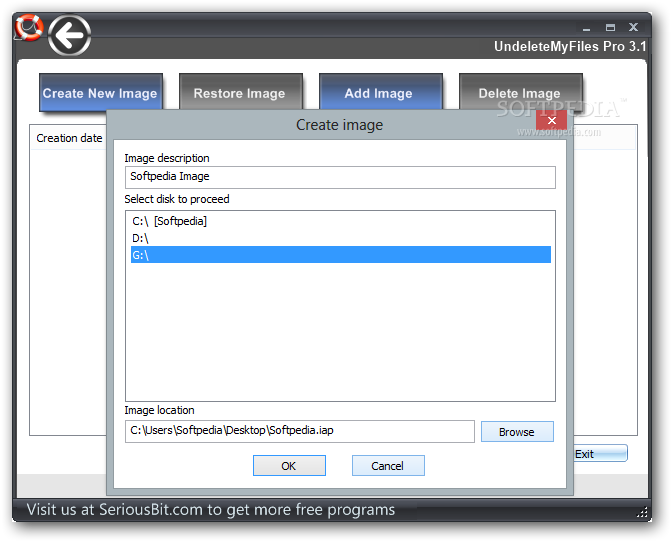Focus the Image description field

coord(340,177)
